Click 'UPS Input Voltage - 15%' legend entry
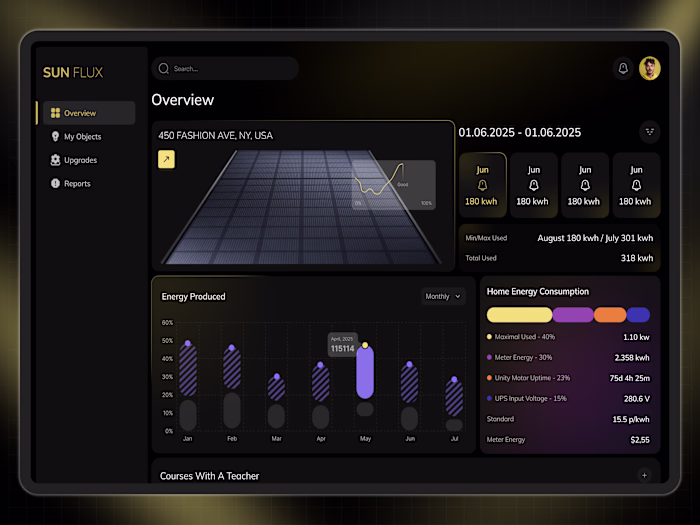 [x=526, y=399]
